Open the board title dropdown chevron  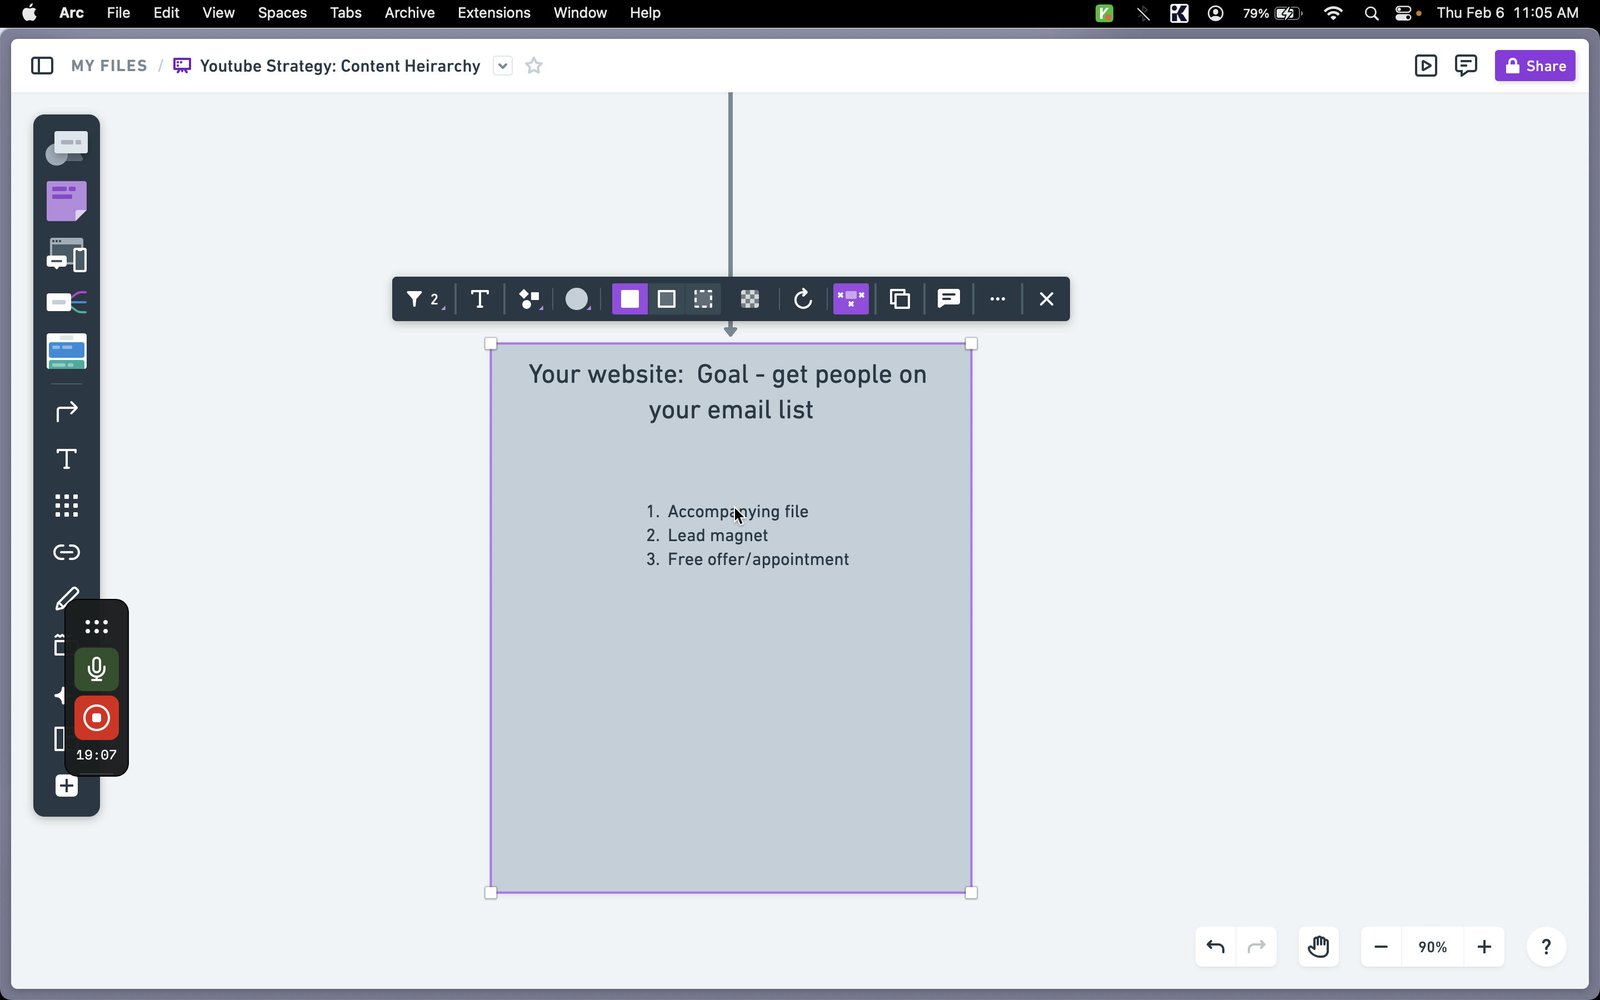(503, 66)
